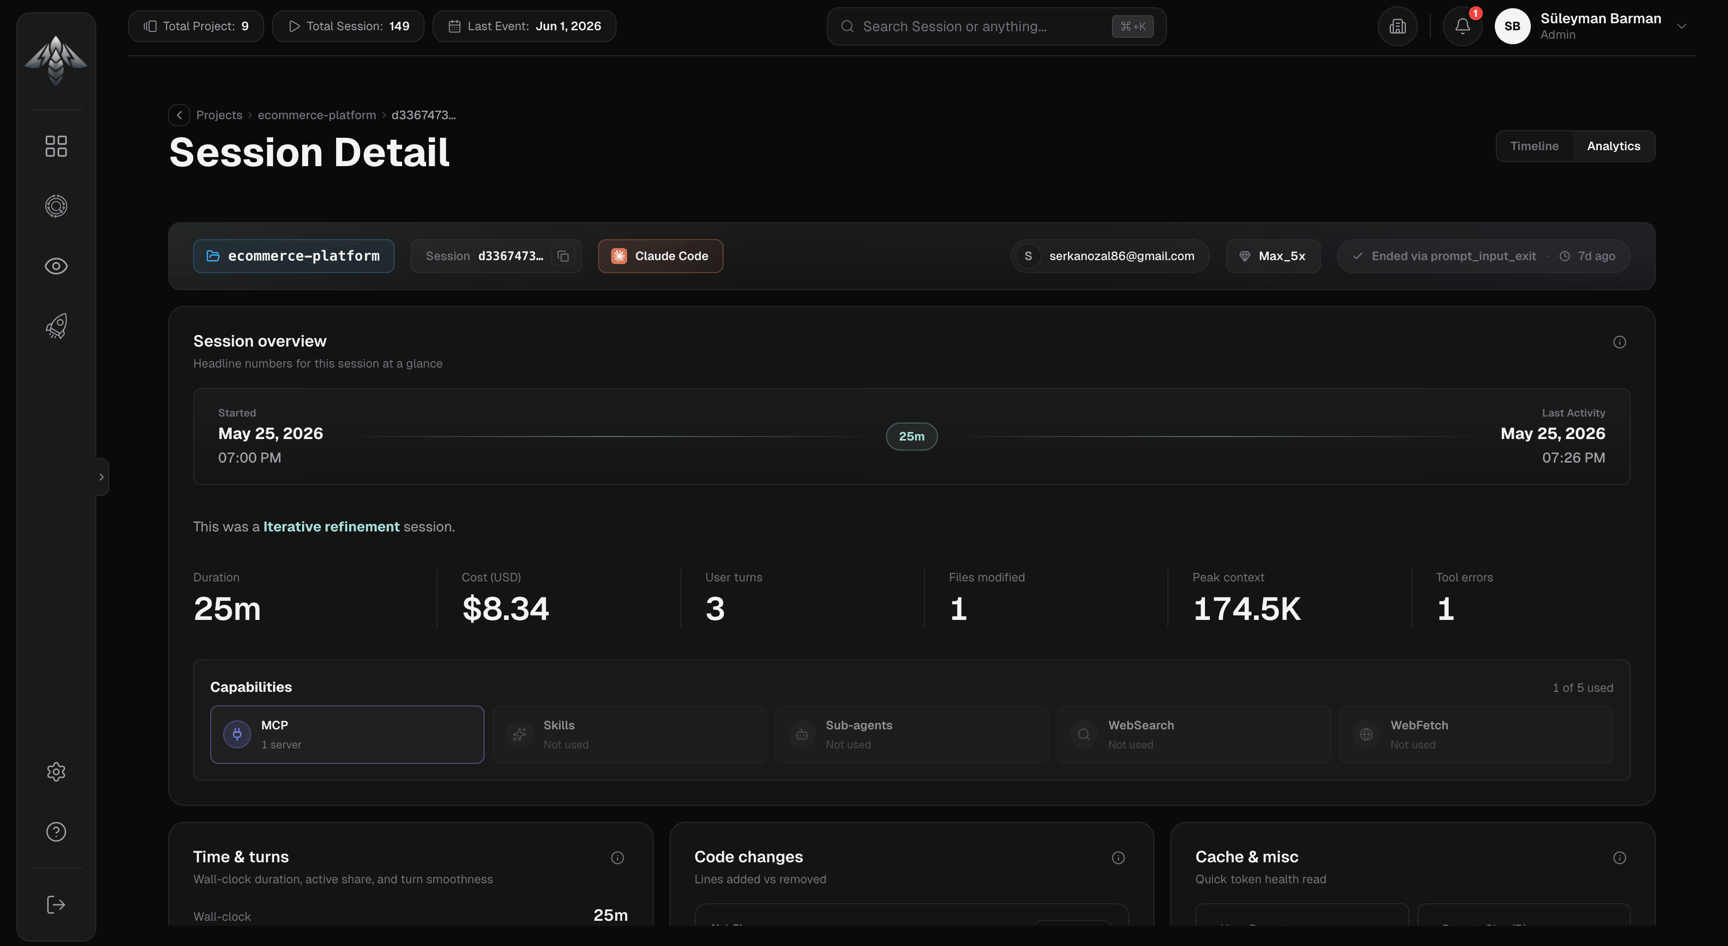1728x946 pixels.
Task: Expand the collapsed sidebar with chevron handle
Action: click(101, 477)
